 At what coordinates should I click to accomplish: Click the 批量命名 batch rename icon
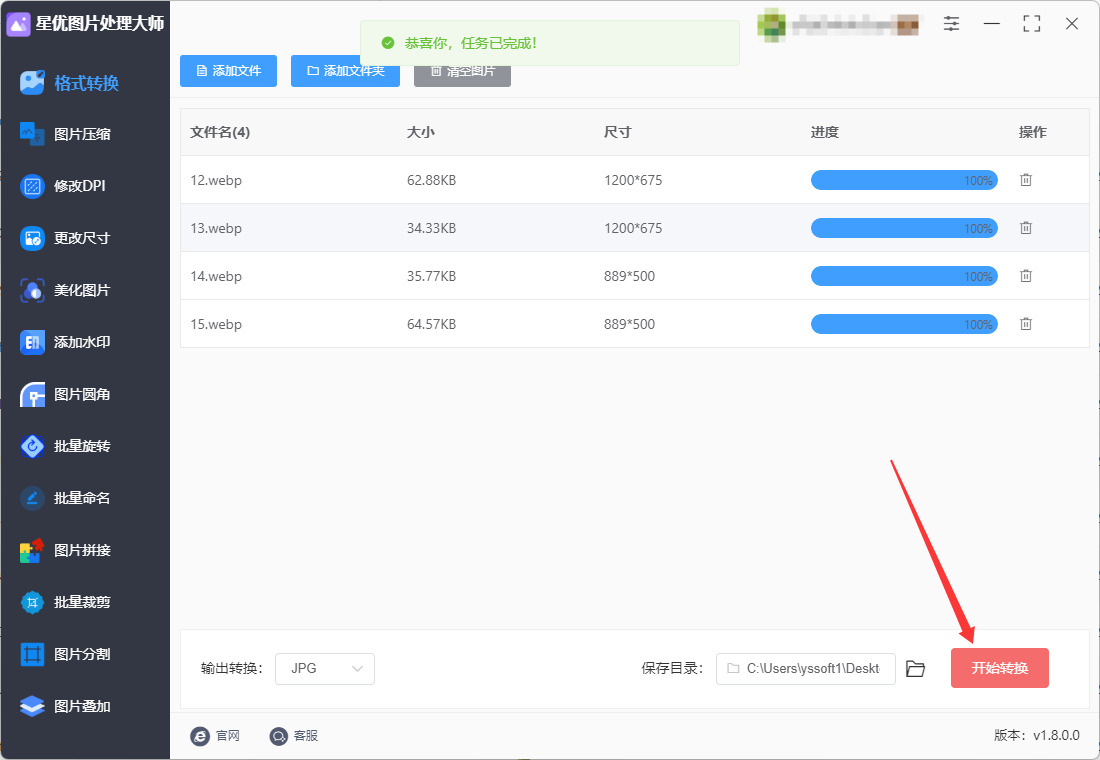[32, 498]
